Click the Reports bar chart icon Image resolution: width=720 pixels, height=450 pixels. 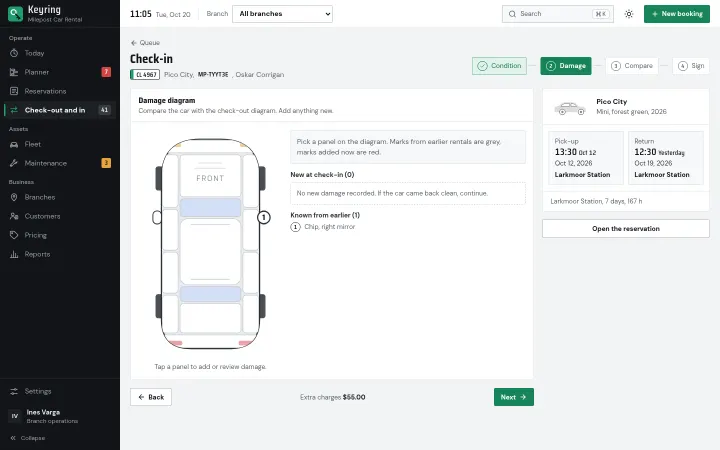point(14,254)
